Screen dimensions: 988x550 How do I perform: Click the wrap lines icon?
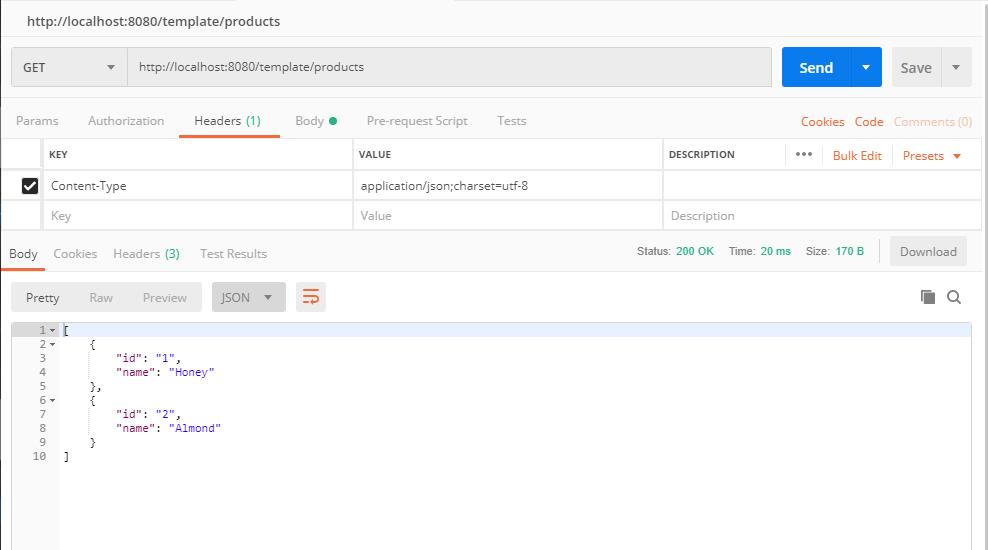(x=311, y=297)
